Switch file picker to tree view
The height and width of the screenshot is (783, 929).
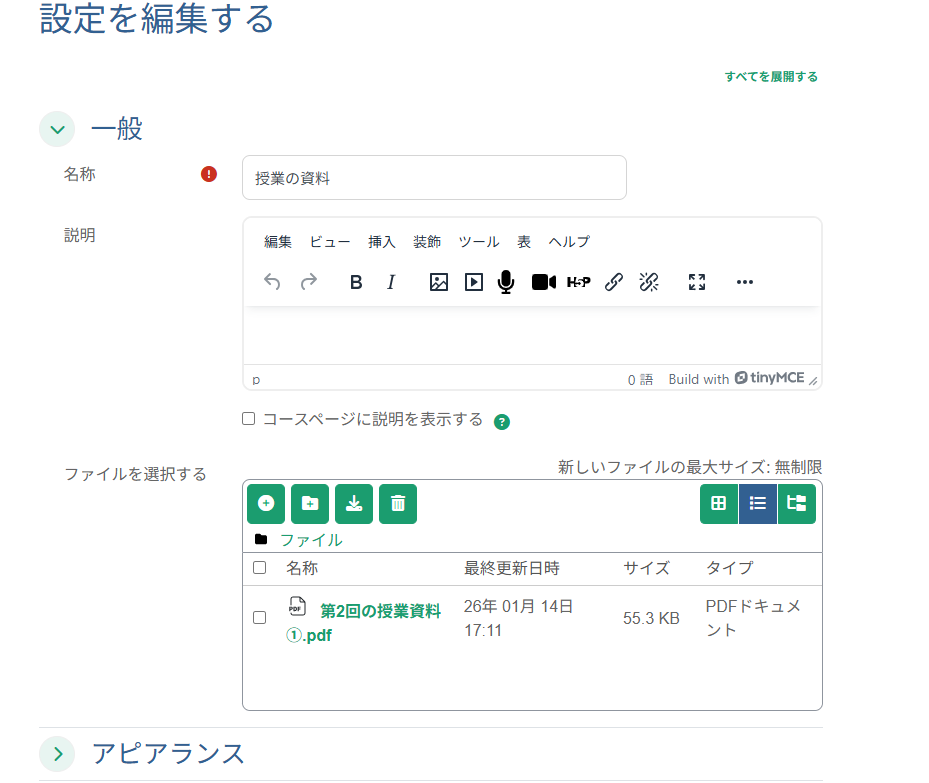(796, 503)
